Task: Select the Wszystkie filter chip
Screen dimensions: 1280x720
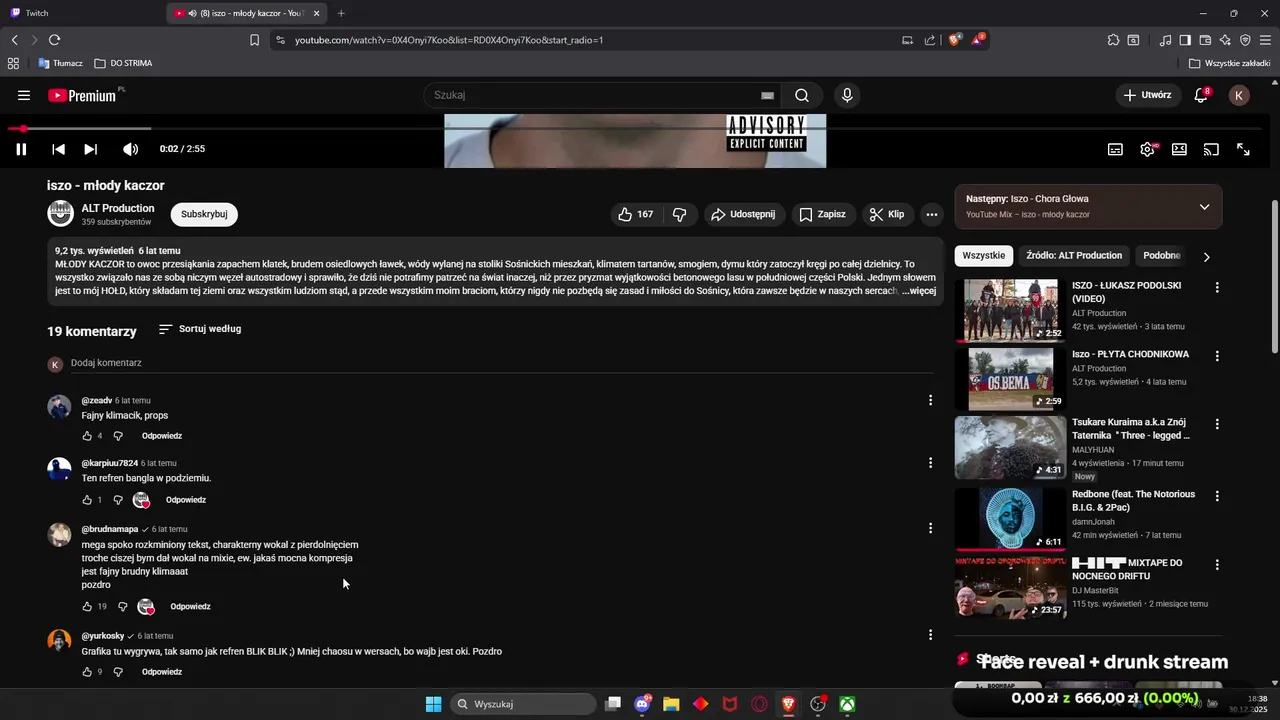Action: 984,255
